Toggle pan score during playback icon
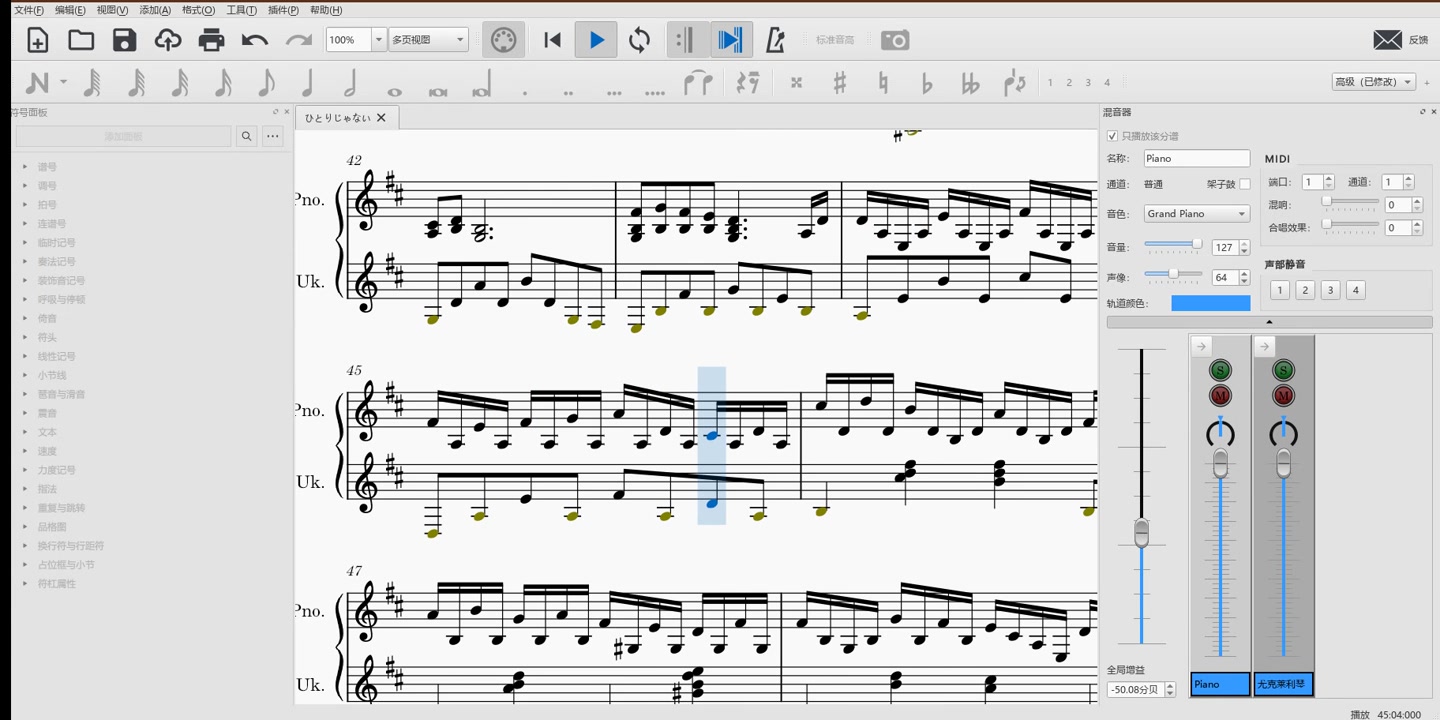This screenshot has width=1440, height=720. (x=731, y=40)
